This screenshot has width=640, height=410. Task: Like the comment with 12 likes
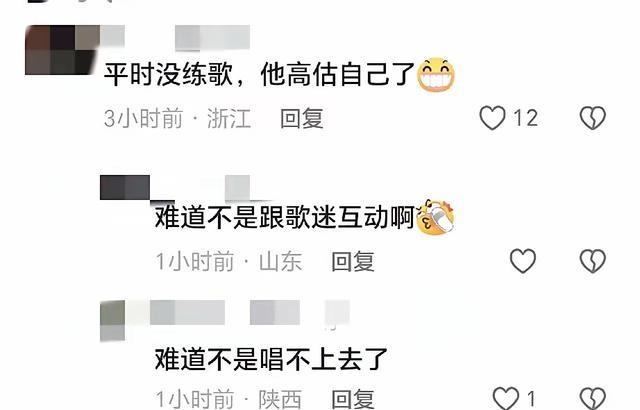click(492, 118)
